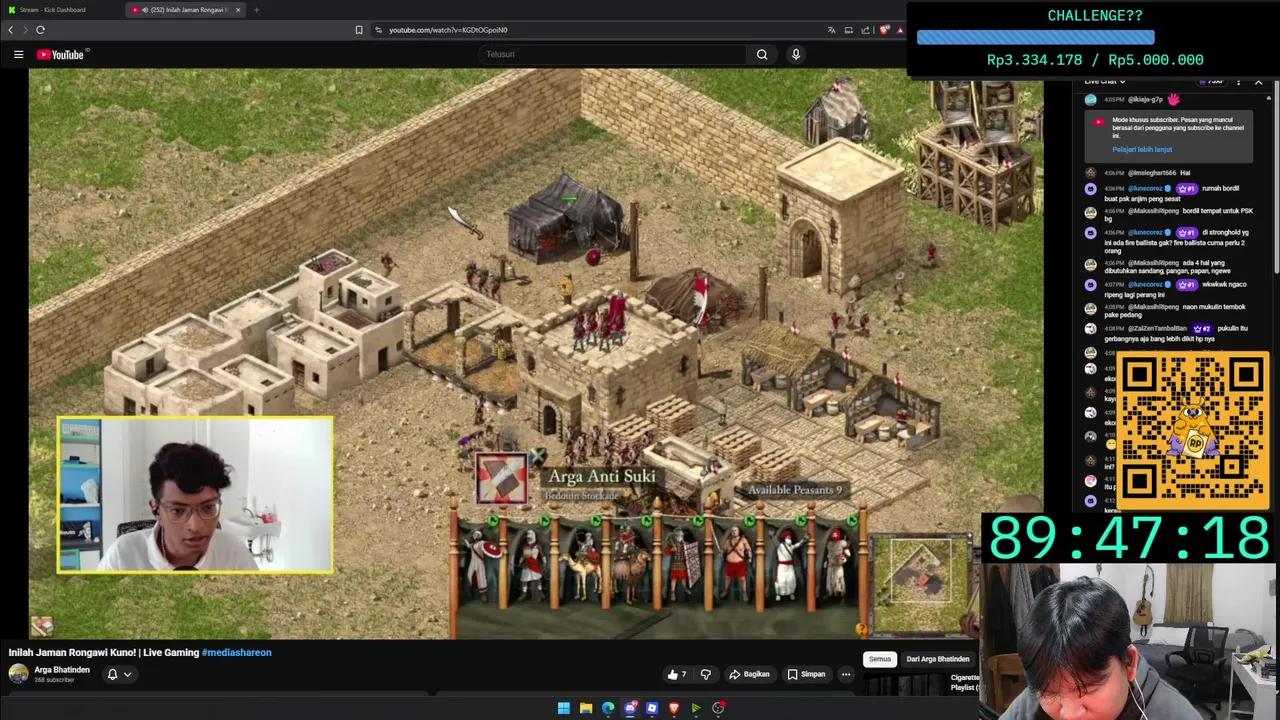Screen dimensions: 1280x720
Task: Open the Windows Start menu
Action: tap(564, 708)
